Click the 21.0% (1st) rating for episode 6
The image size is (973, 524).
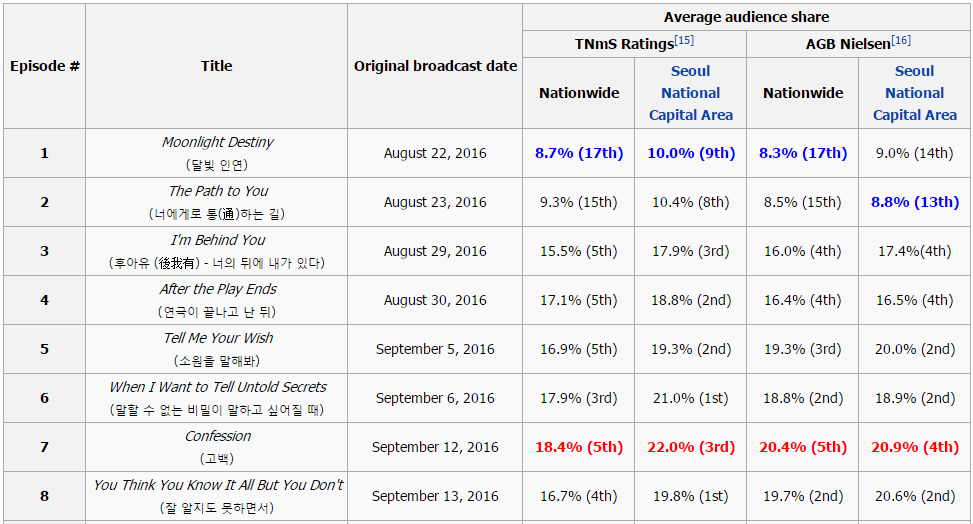691,399
